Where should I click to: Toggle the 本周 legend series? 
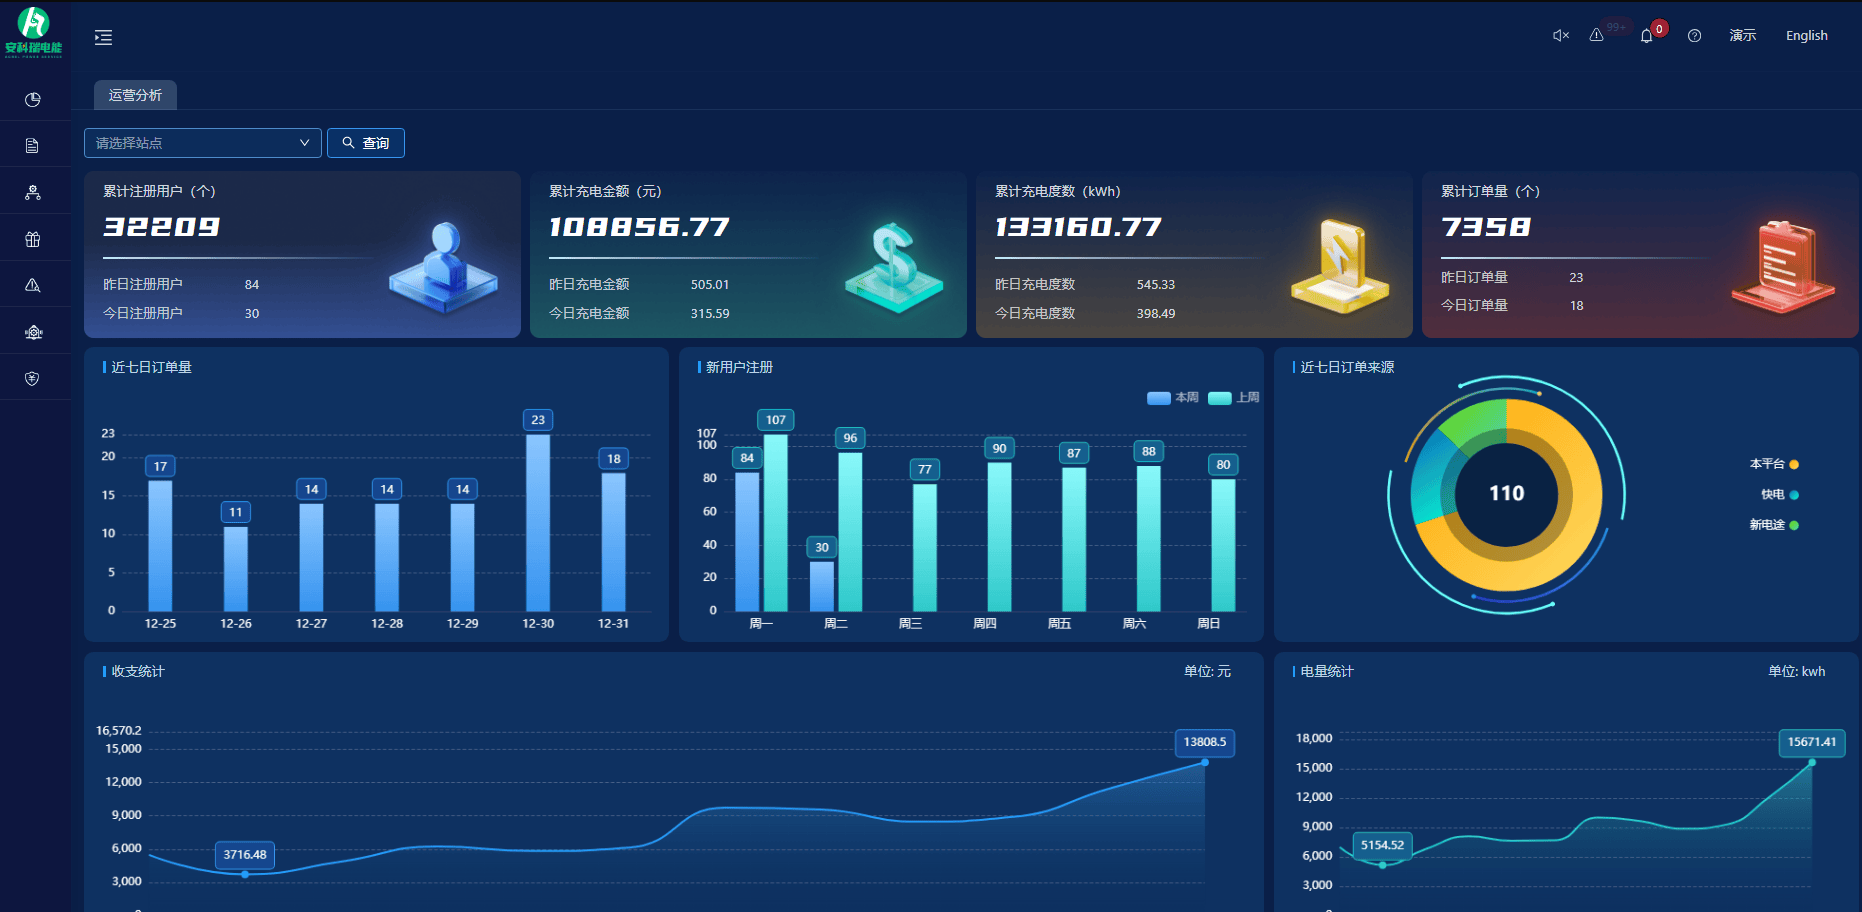[x=1173, y=398]
